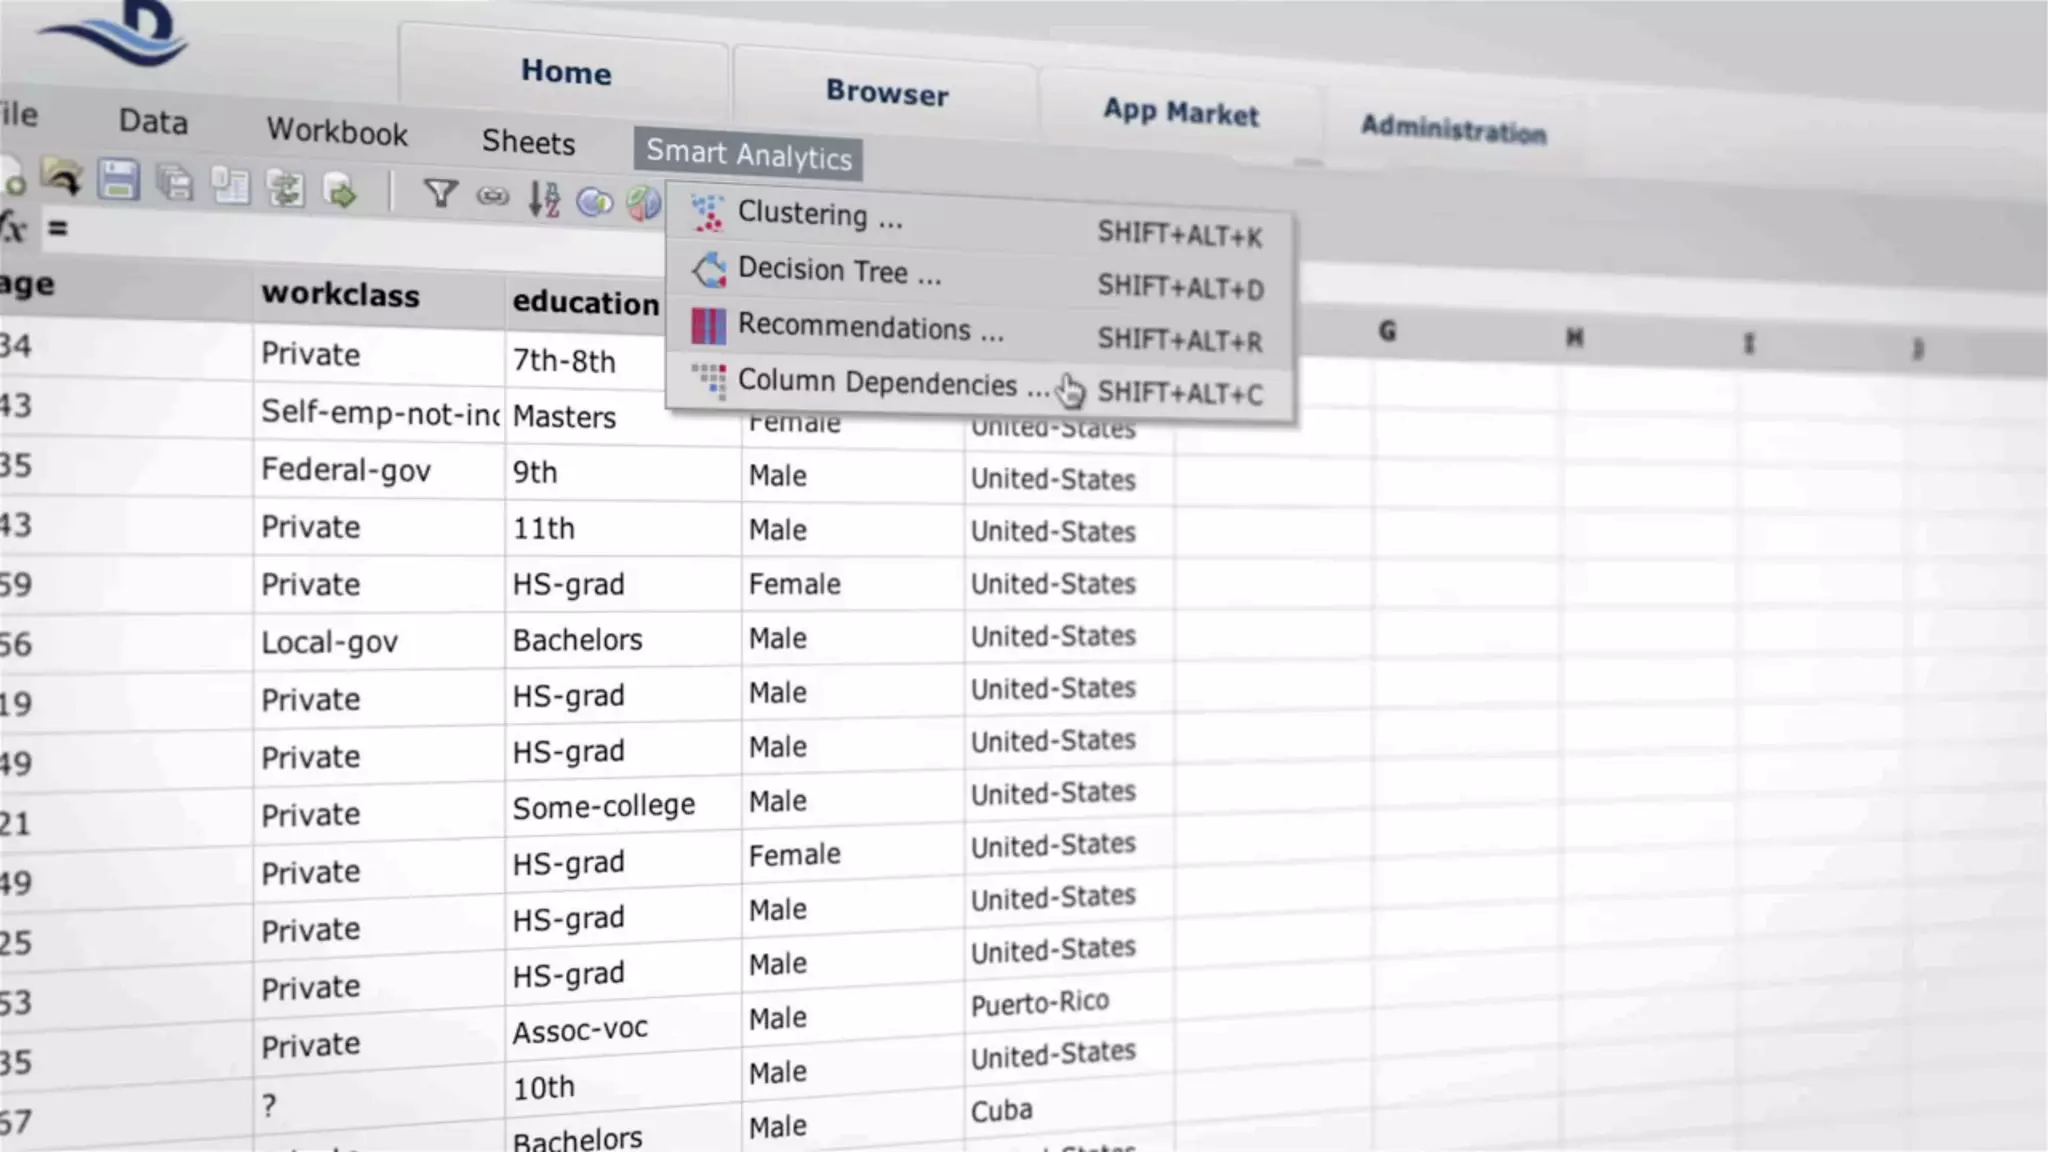The height and width of the screenshot is (1152, 2048).
Task: Choose the Decision Tree menu entry
Action: pos(838,271)
